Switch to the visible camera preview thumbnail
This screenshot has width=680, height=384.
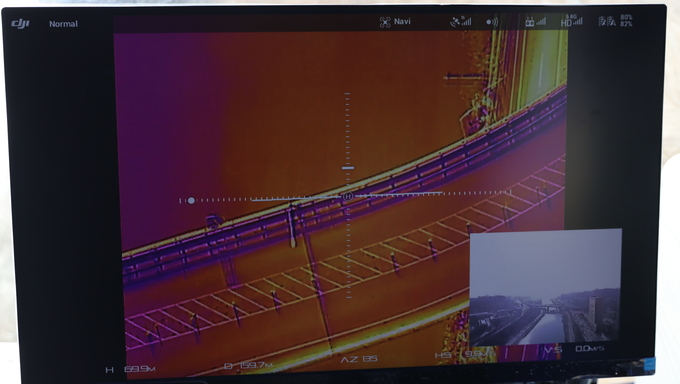pyautogui.click(x=546, y=287)
